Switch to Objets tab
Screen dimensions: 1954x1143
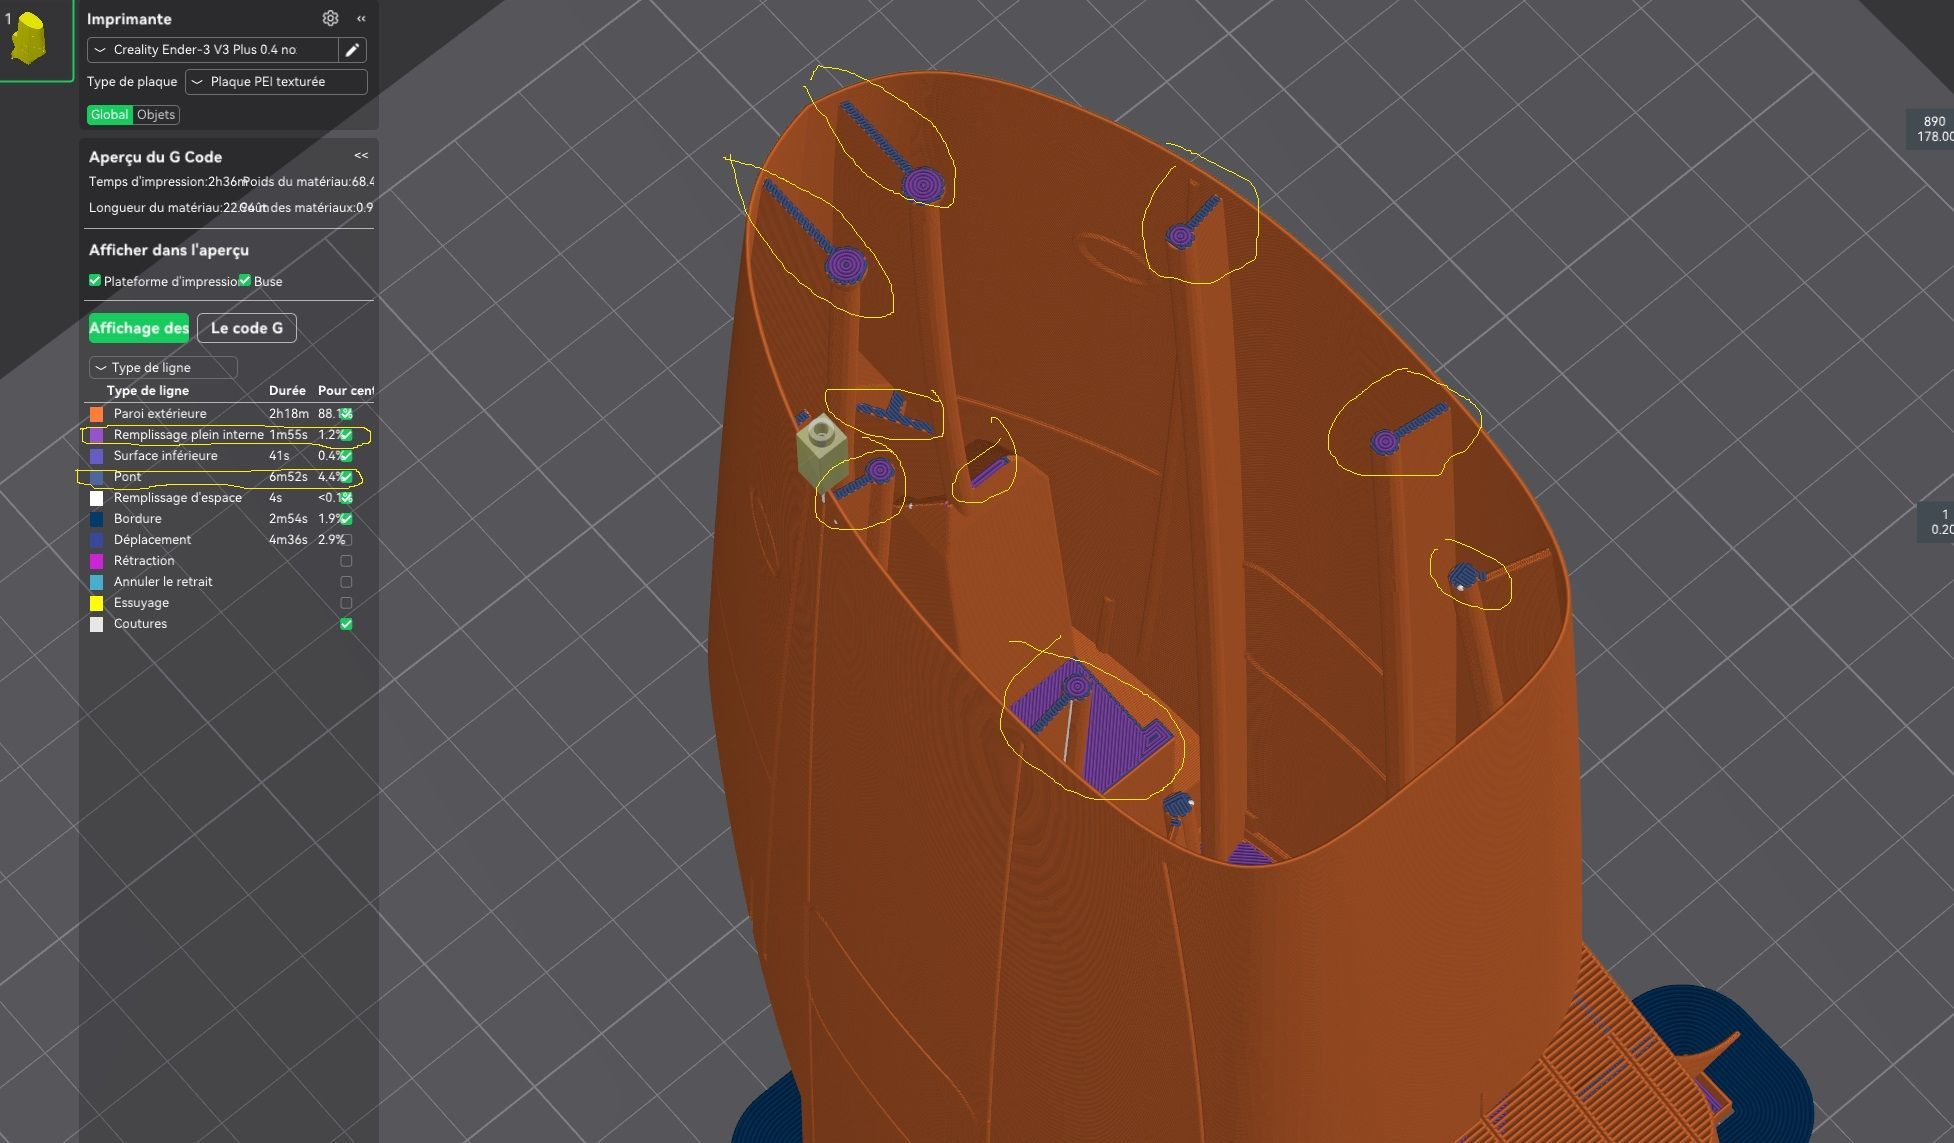coord(156,115)
